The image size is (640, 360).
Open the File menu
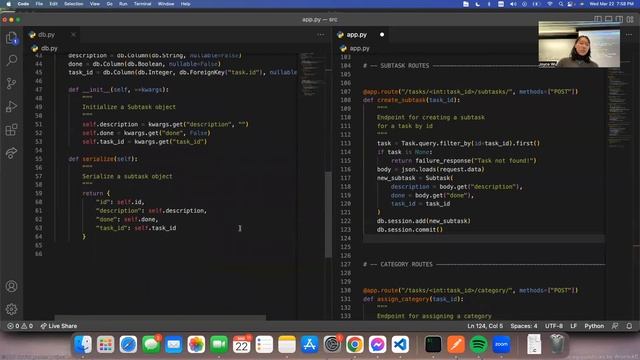[x=39, y=4]
